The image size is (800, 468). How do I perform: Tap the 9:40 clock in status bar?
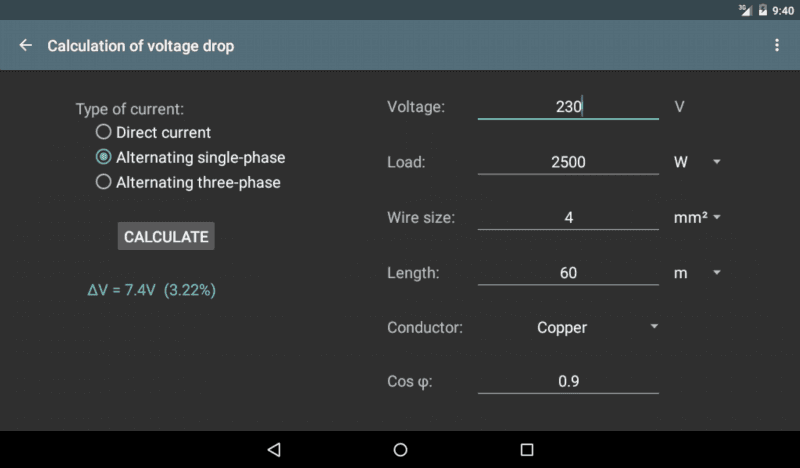tap(783, 11)
